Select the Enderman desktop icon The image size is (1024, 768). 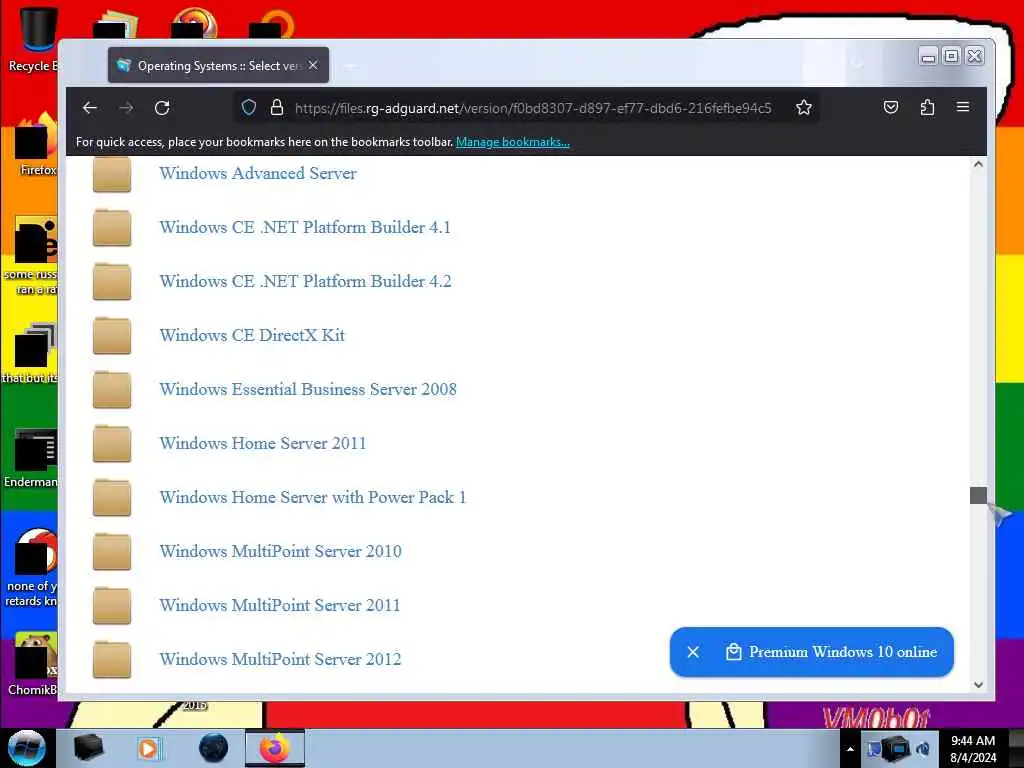31,458
